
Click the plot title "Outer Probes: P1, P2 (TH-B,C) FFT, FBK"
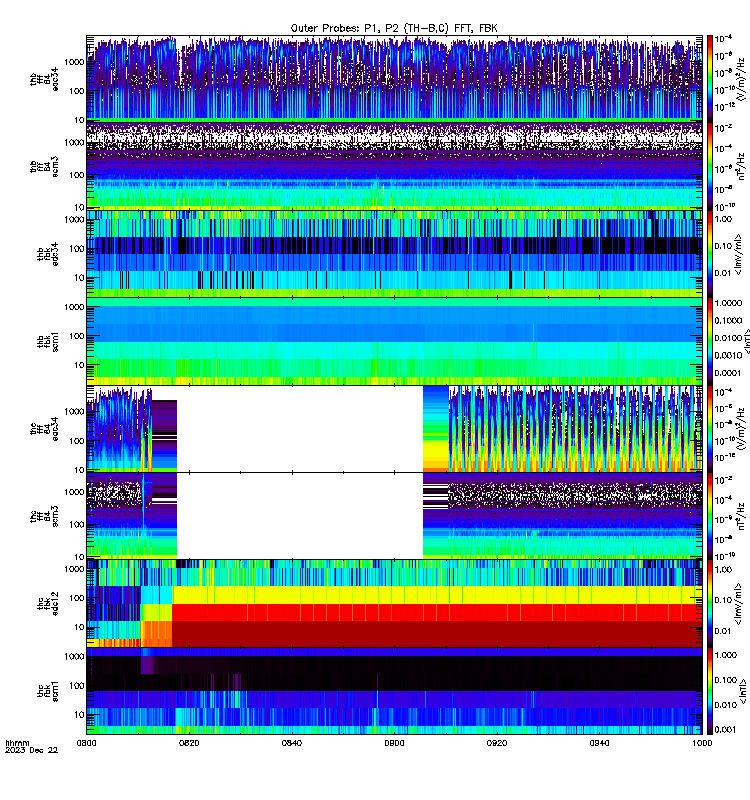394,28
